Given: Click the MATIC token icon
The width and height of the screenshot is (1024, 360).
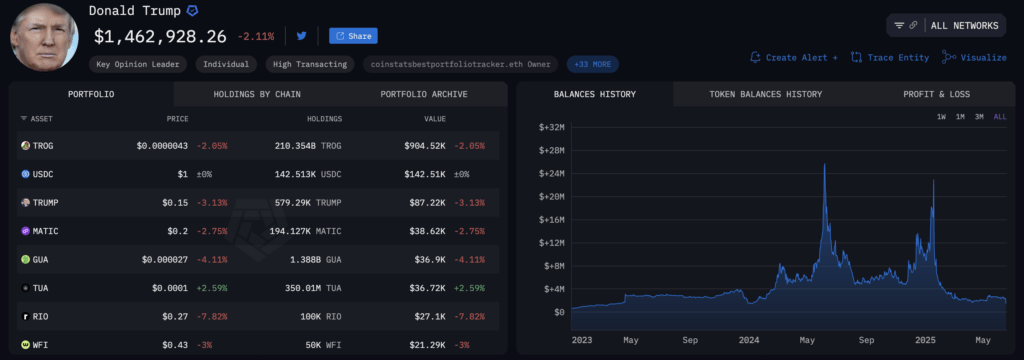Looking at the screenshot, I should (x=25, y=231).
